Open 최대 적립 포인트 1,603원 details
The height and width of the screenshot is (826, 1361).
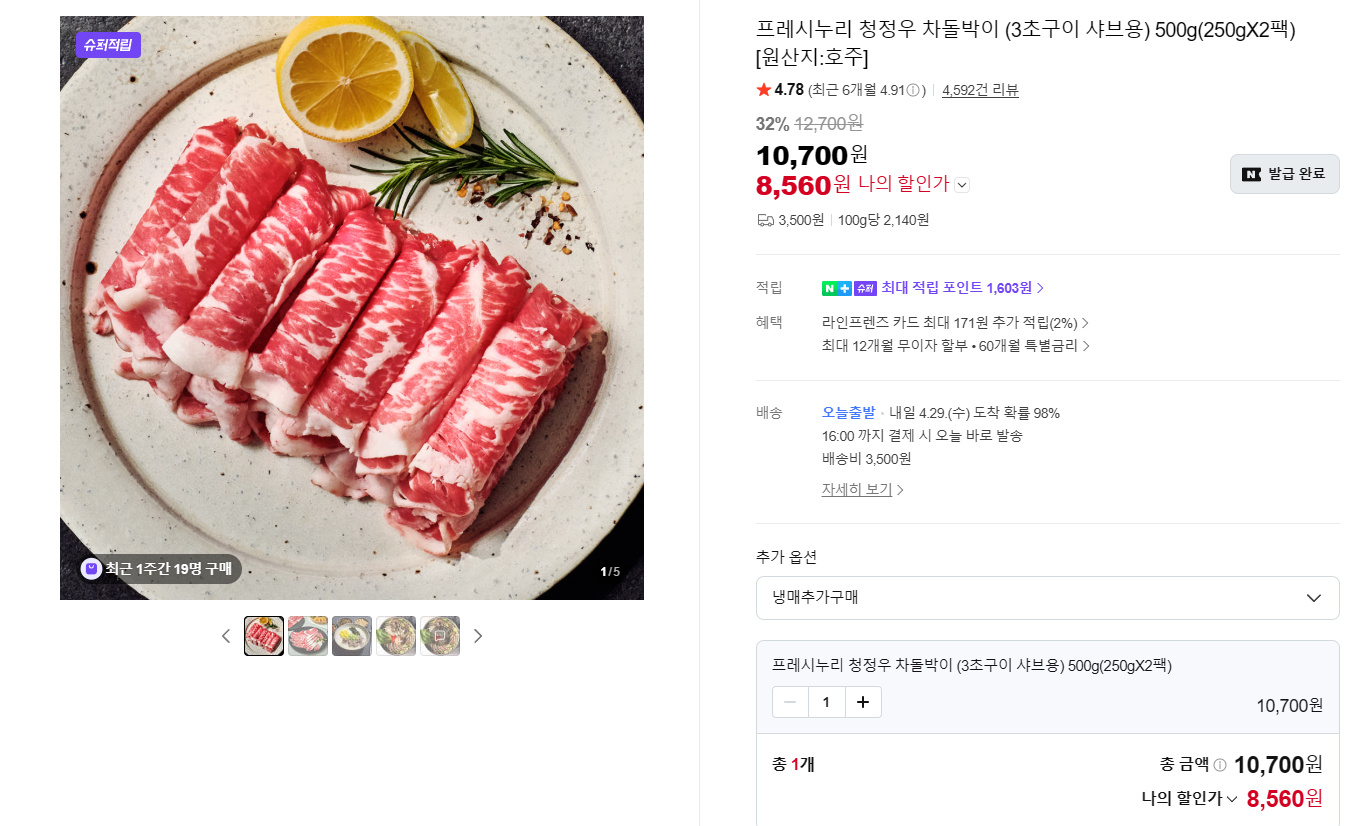pyautogui.click(x=962, y=288)
